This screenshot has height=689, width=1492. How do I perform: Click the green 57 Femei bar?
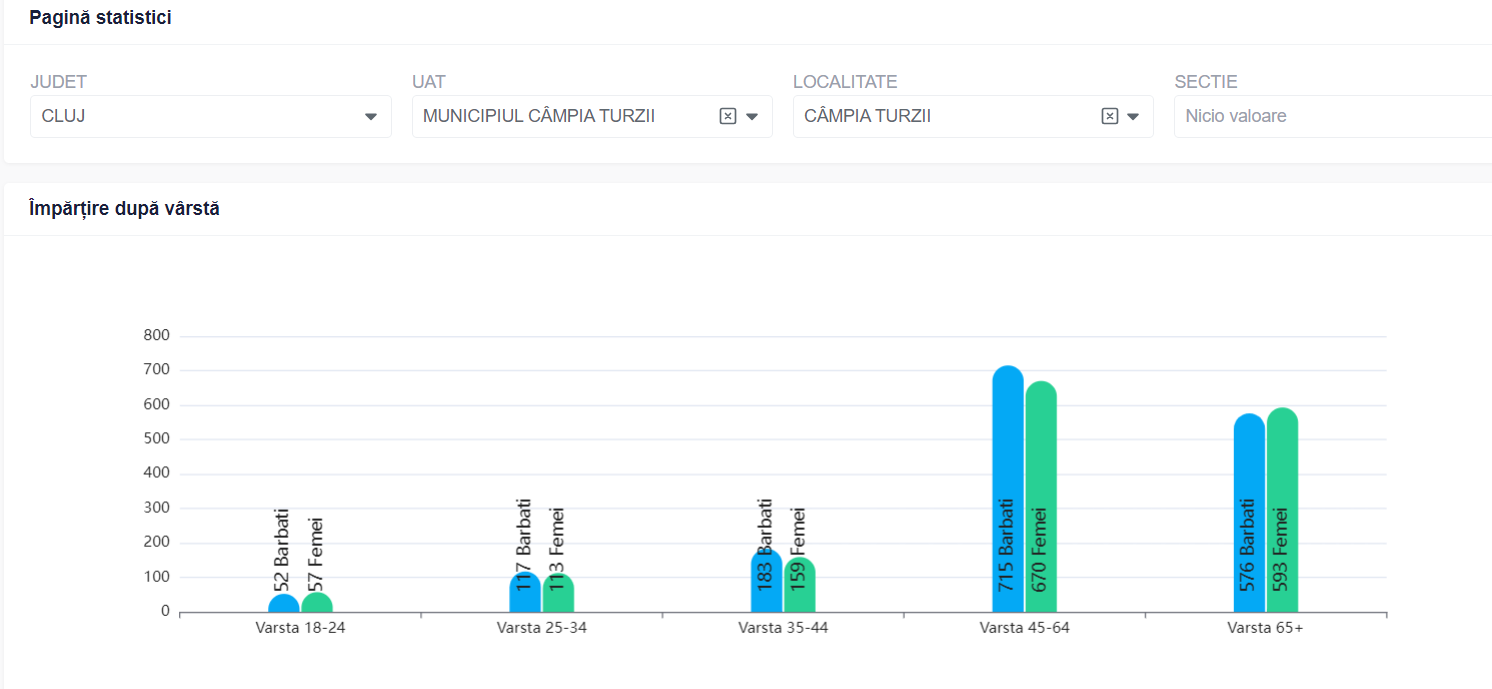[317, 603]
